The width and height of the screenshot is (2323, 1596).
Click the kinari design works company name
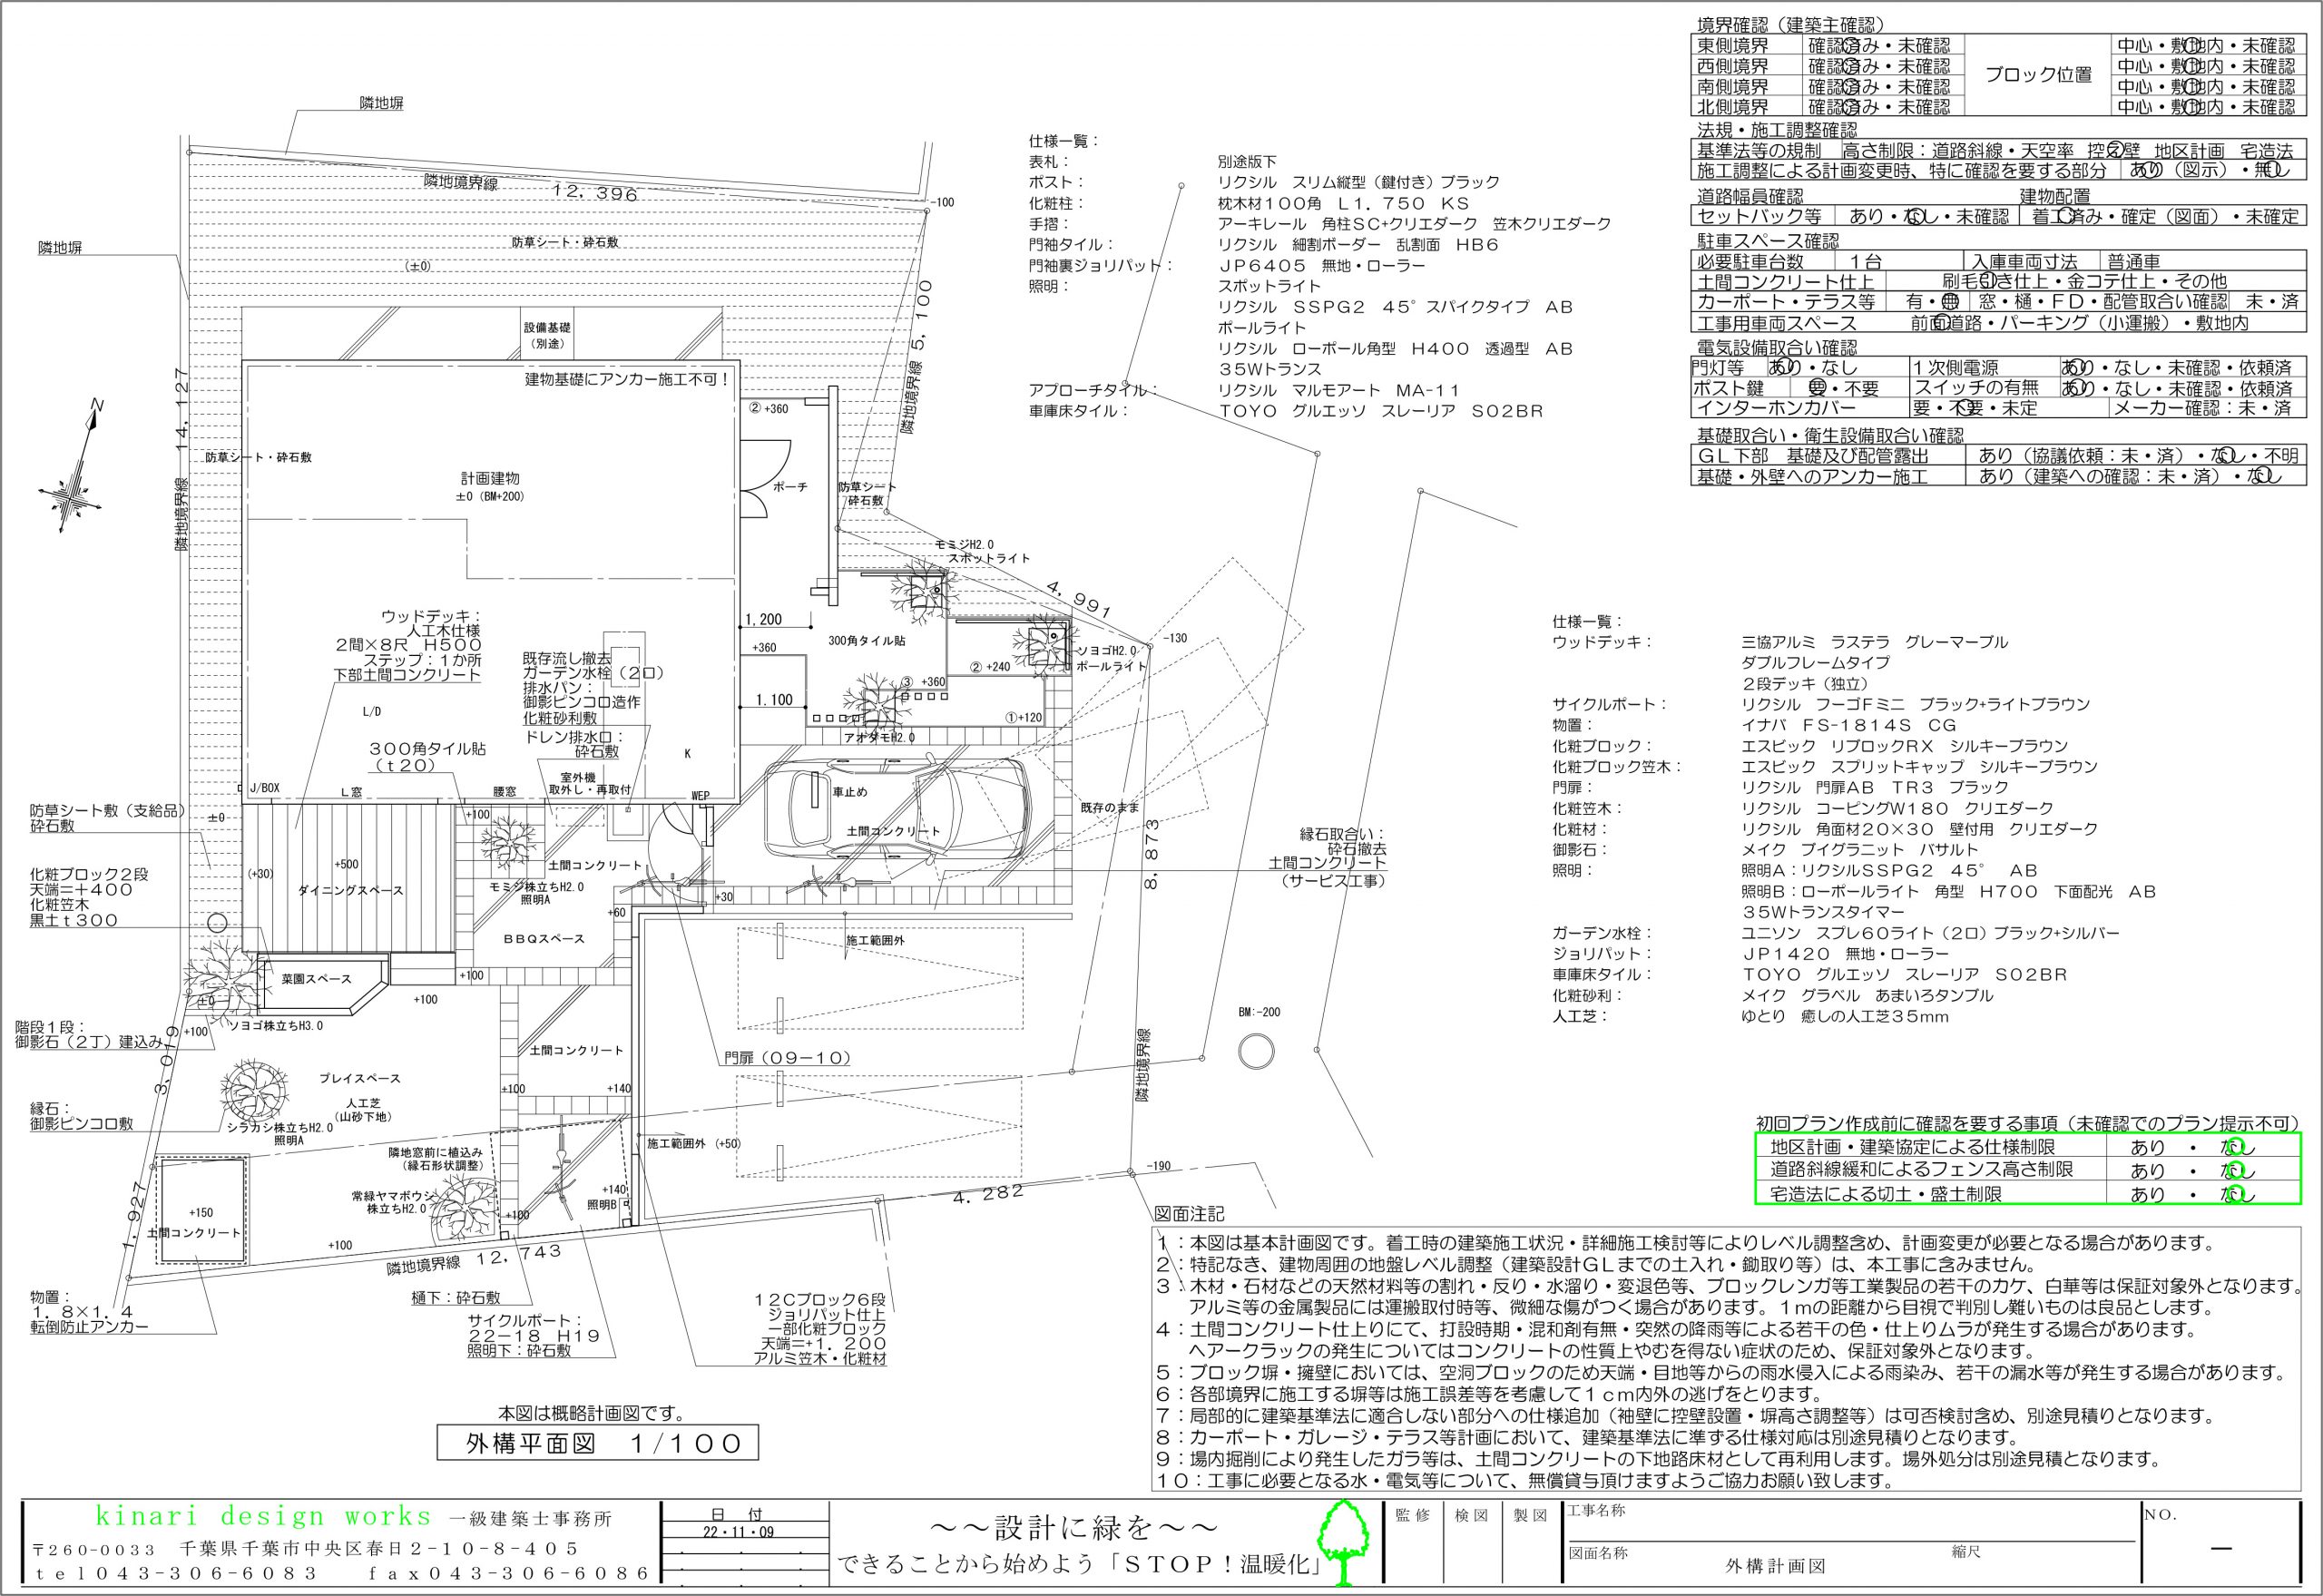(263, 1516)
